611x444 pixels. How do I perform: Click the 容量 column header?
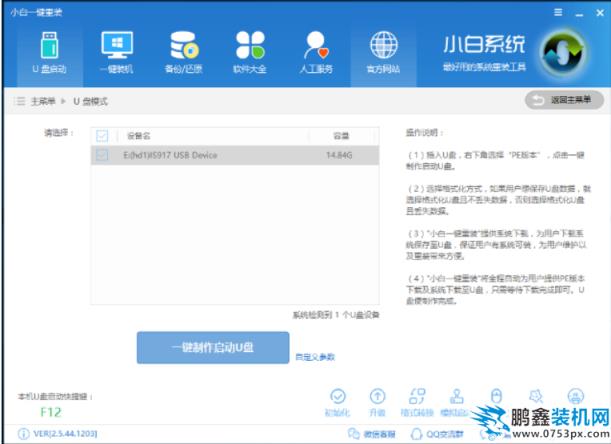click(341, 136)
